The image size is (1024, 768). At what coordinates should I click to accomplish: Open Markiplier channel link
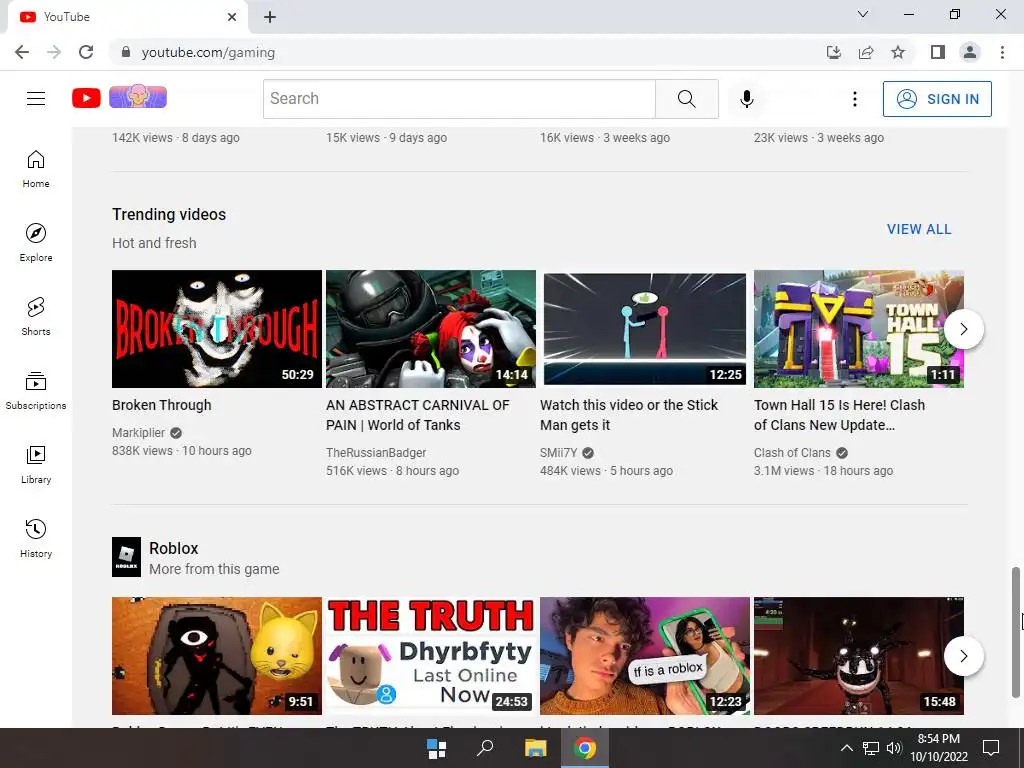138,432
